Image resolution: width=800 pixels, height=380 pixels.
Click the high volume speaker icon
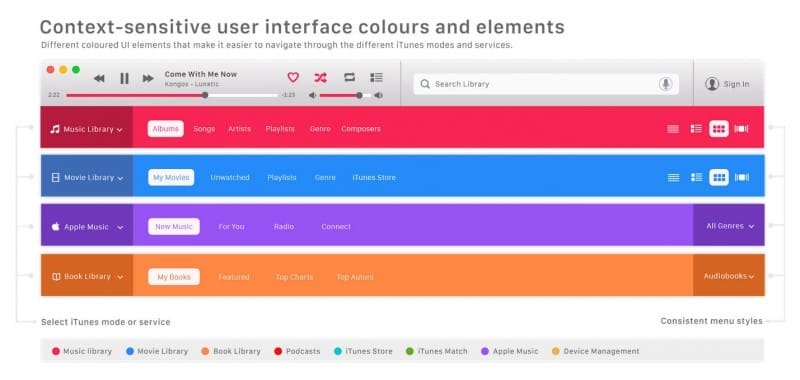pyautogui.click(x=379, y=95)
